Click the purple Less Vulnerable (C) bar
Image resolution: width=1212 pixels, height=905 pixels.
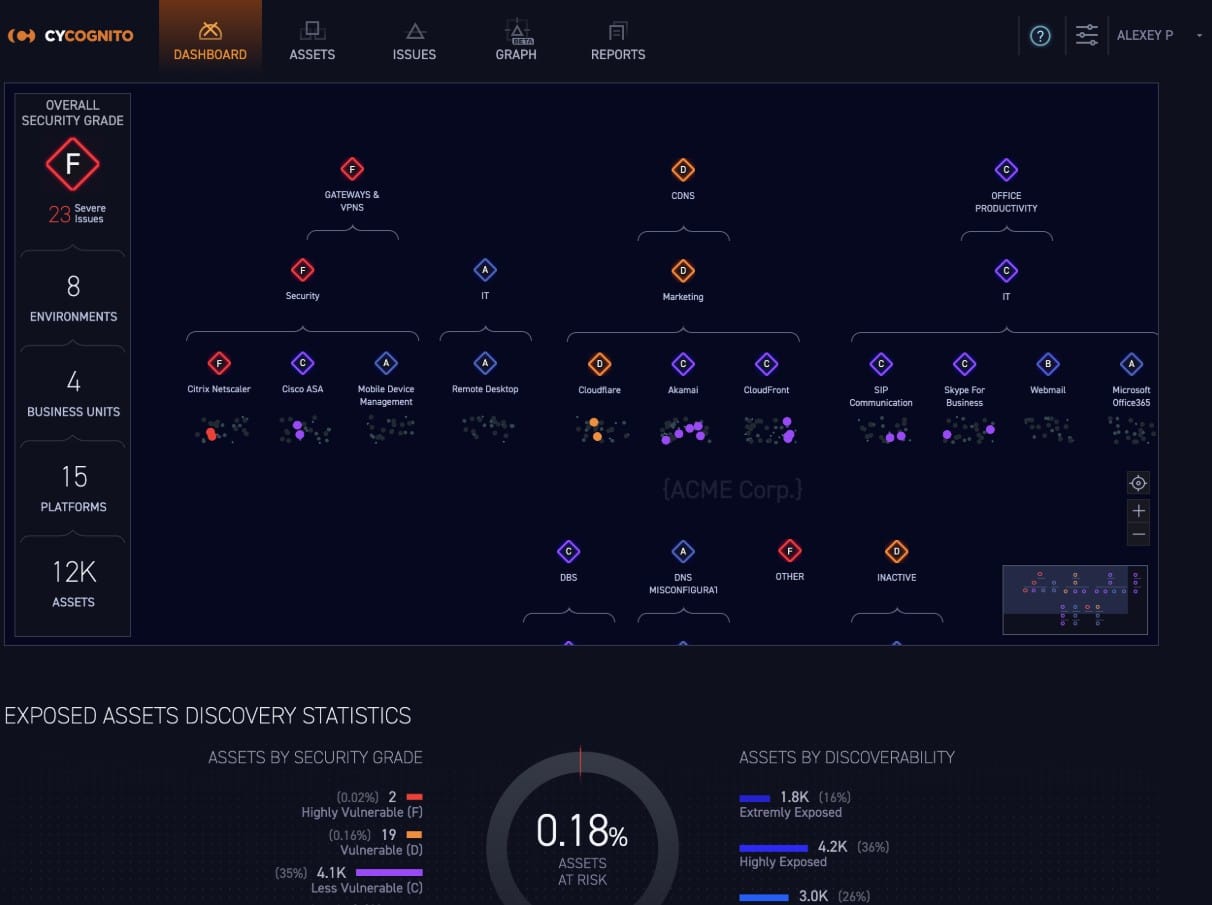coord(389,872)
